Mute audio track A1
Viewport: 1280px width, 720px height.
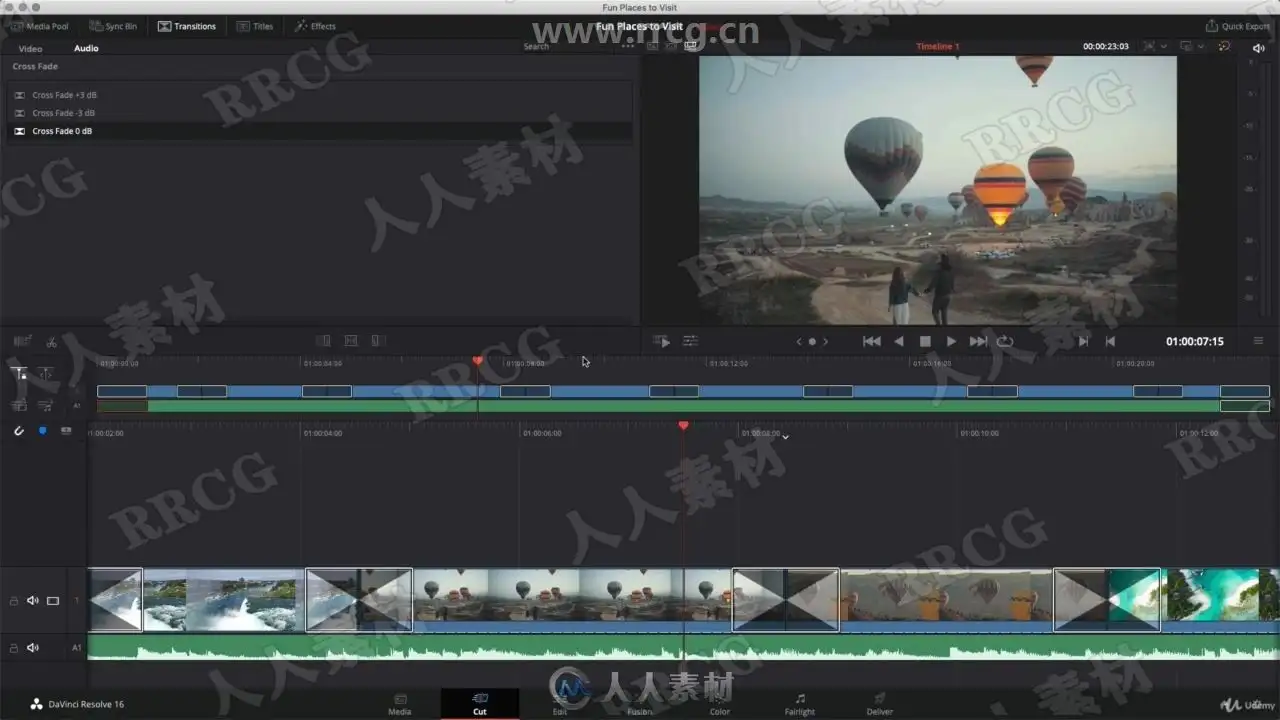click(33, 648)
